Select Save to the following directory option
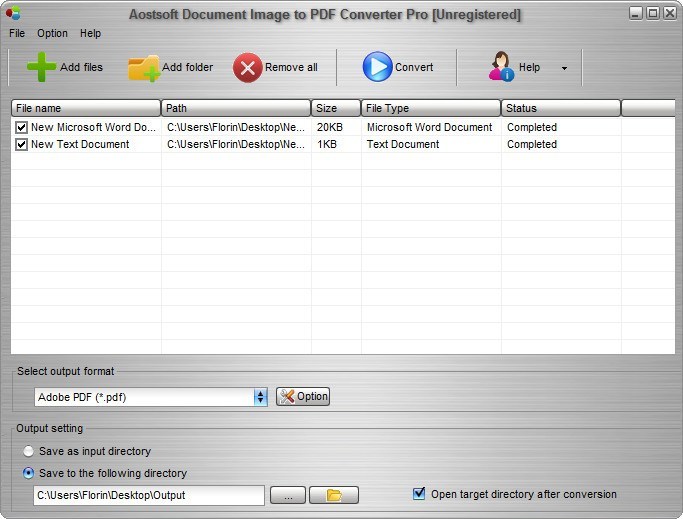The height and width of the screenshot is (519, 683). click(28, 473)
